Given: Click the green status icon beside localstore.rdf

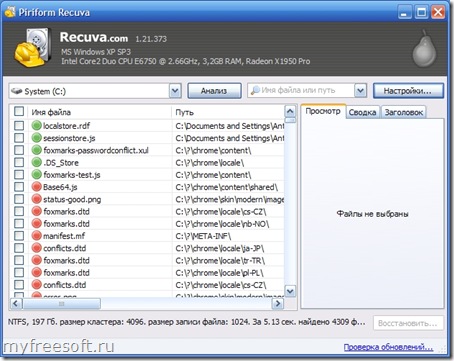Looking at the screenshot, I should click(36, 125).
